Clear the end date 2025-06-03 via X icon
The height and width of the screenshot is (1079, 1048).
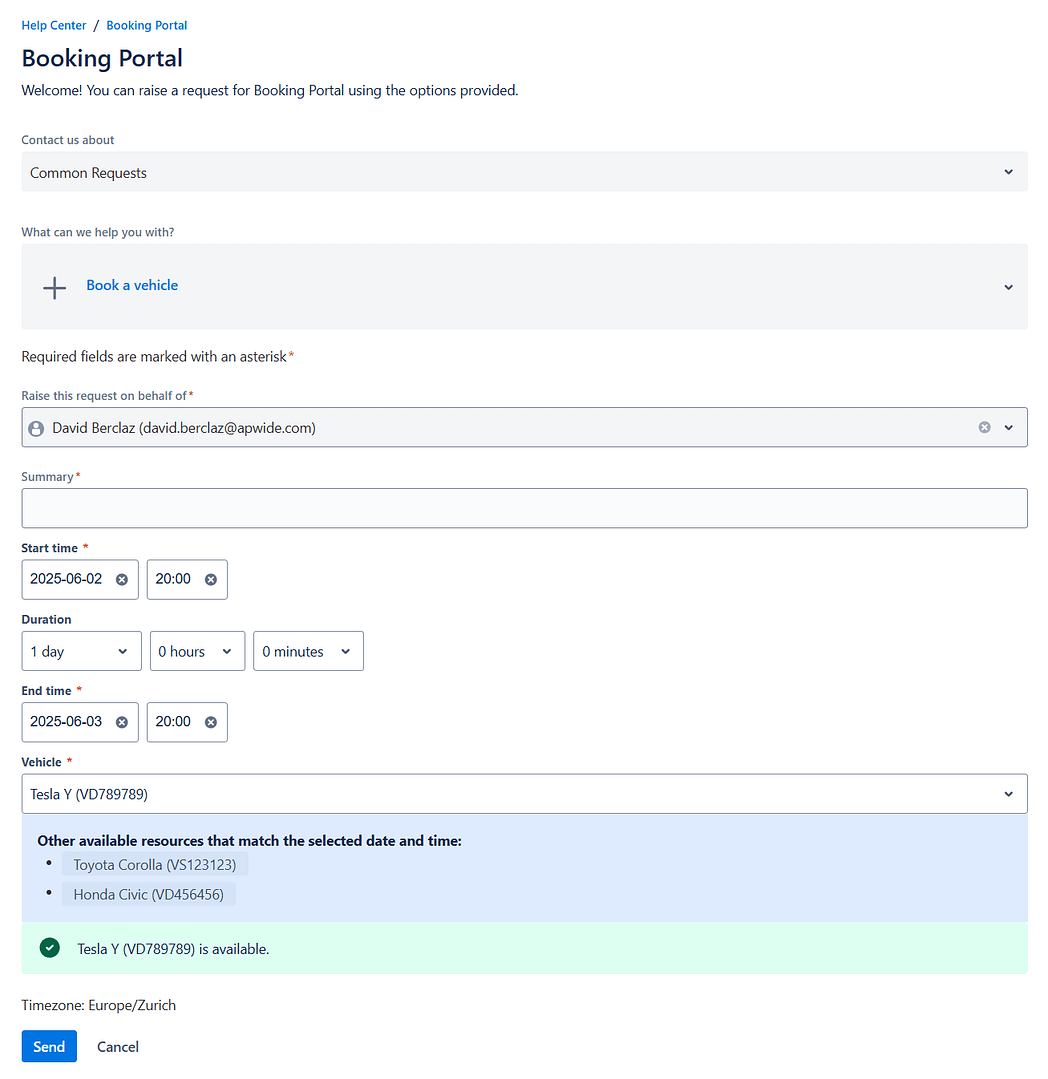pos(122,721)
